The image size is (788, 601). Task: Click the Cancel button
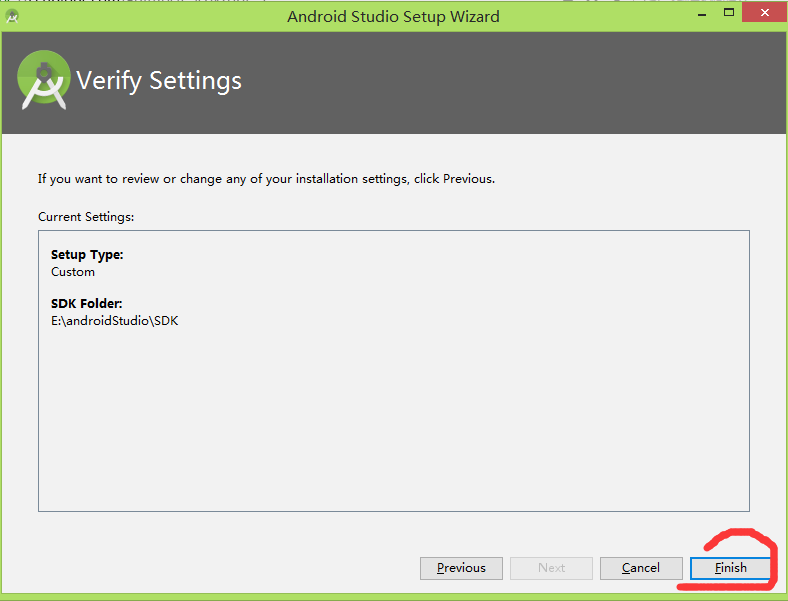click(641, 568)
